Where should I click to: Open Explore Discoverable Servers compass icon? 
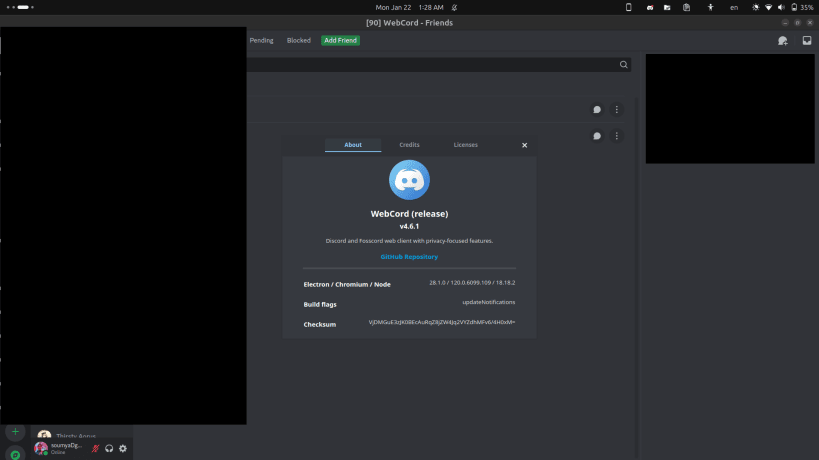(x=15, y=454)
